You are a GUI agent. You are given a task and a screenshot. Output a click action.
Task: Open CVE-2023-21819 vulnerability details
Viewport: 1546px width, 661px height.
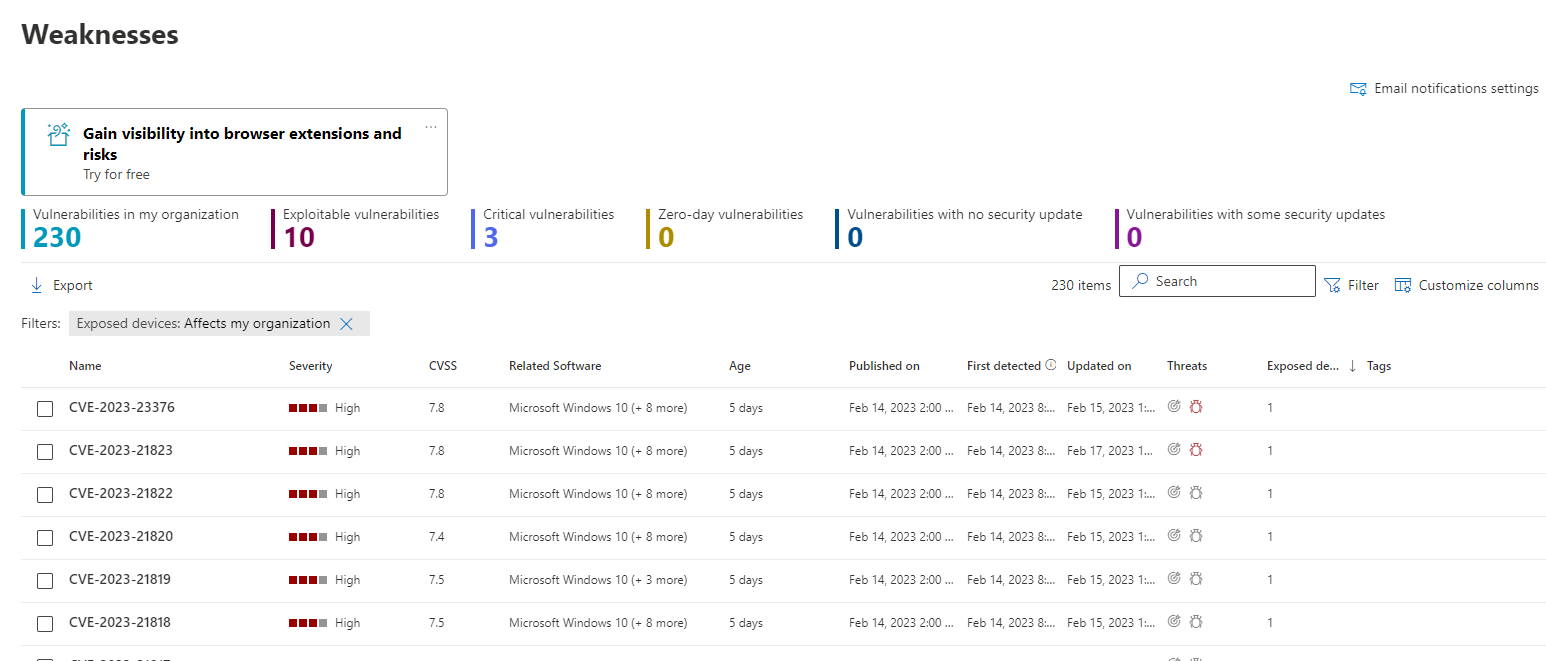pos(119,579)
